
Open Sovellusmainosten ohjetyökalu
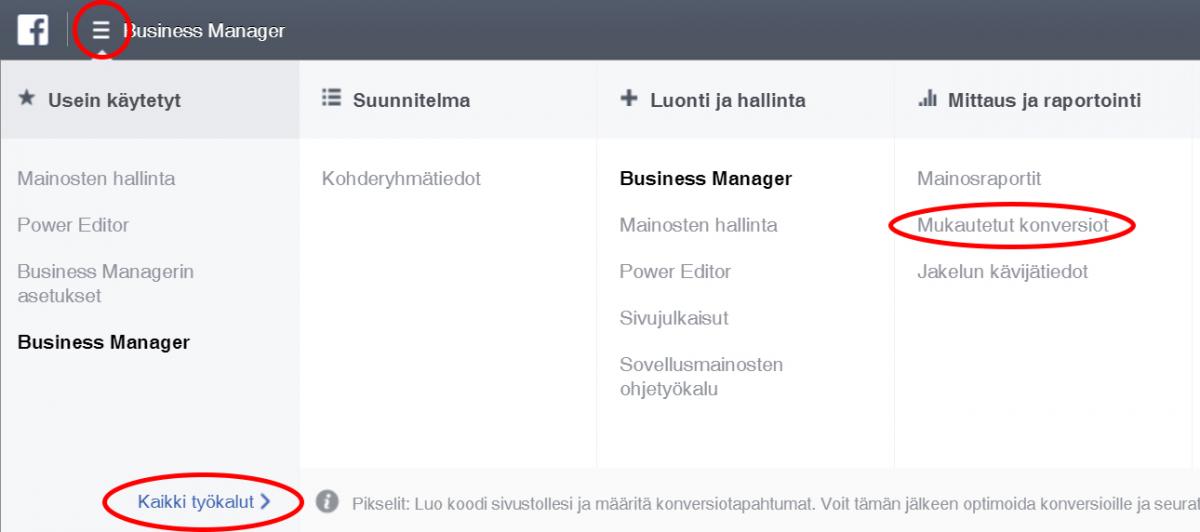(x=701, y=376)
